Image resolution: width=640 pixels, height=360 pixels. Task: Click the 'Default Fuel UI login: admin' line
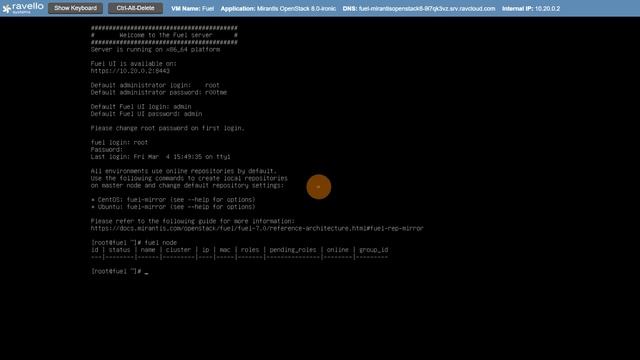(x=141, y=107)
